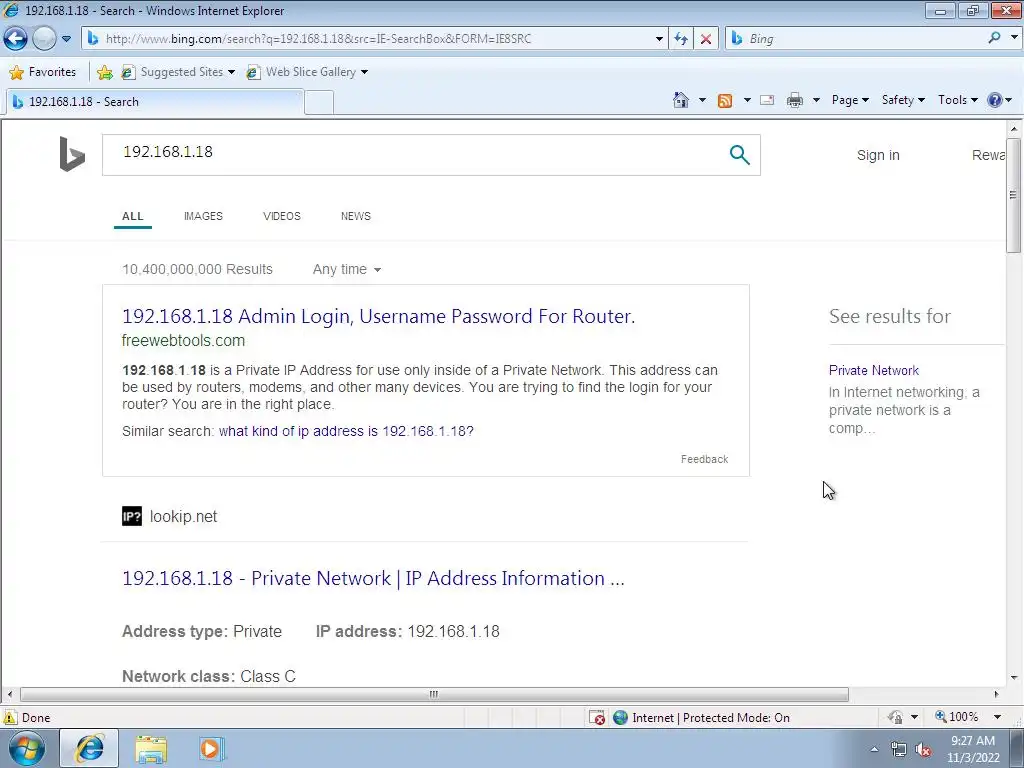
Task: Open the Windows Start button
Action: (27, 748)
